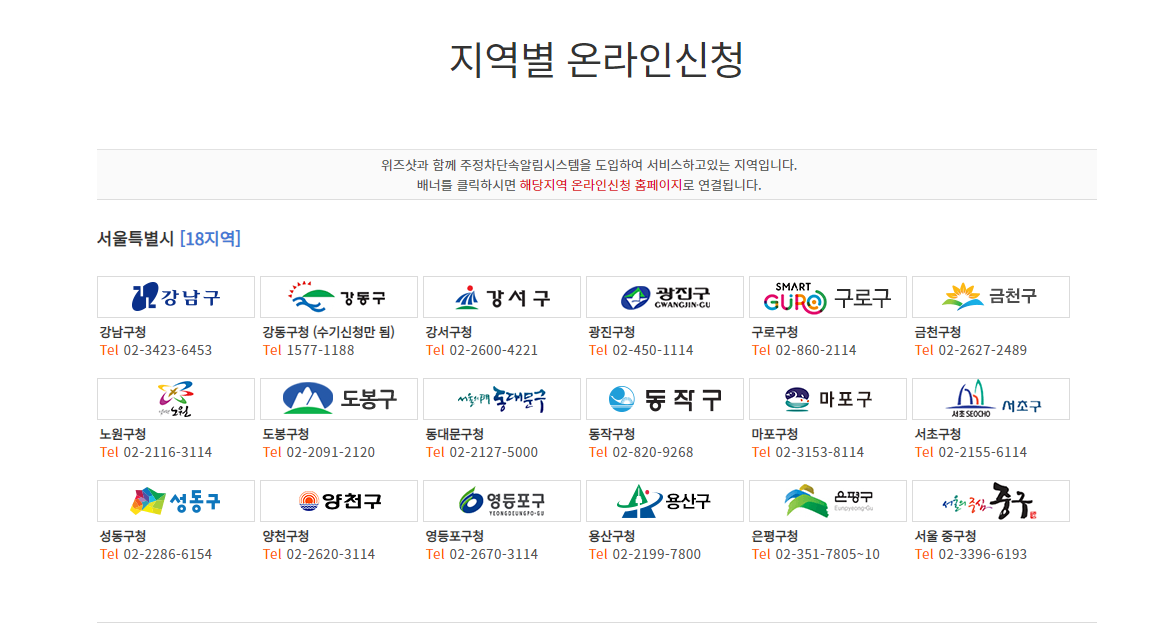Select phone number 02-2091-2120
Viewport: 1164px width, 629px height.
pos(330,452)
